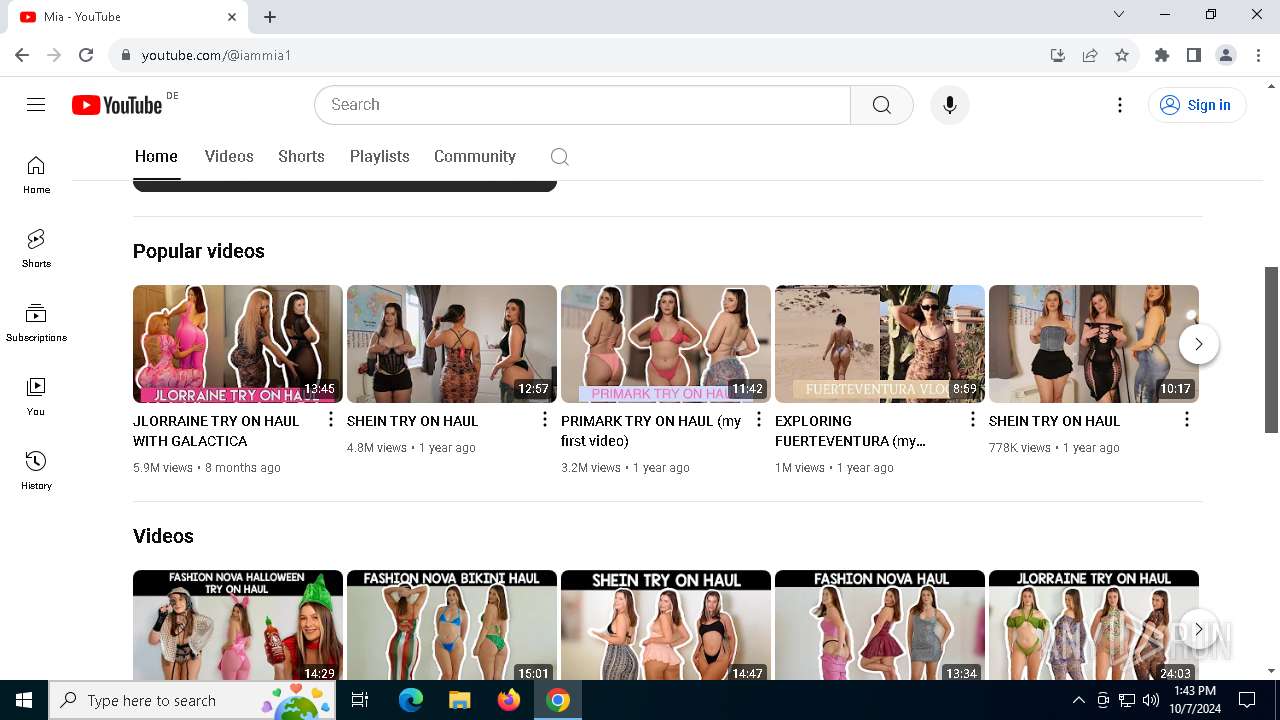Open YouTube settings three-dot menu

pos(1120,105)
